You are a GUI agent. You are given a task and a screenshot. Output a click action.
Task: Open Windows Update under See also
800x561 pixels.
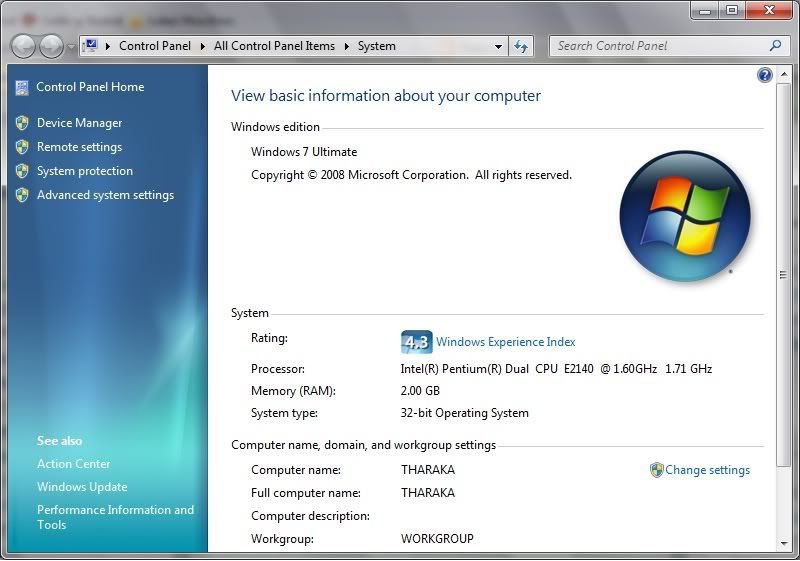pos(82,487)
